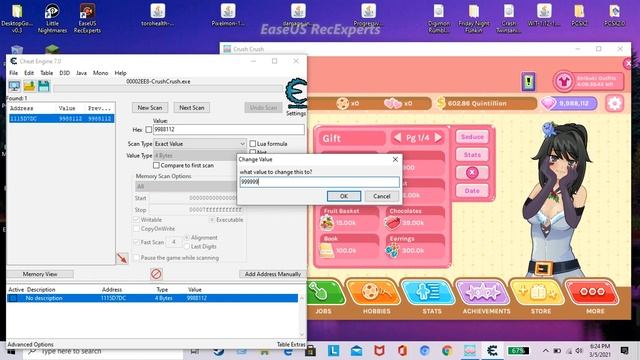The width and height of the screenshot is (640, 360).
Task: Click Cancel in Change Value dialog
Action: (382, 196)
